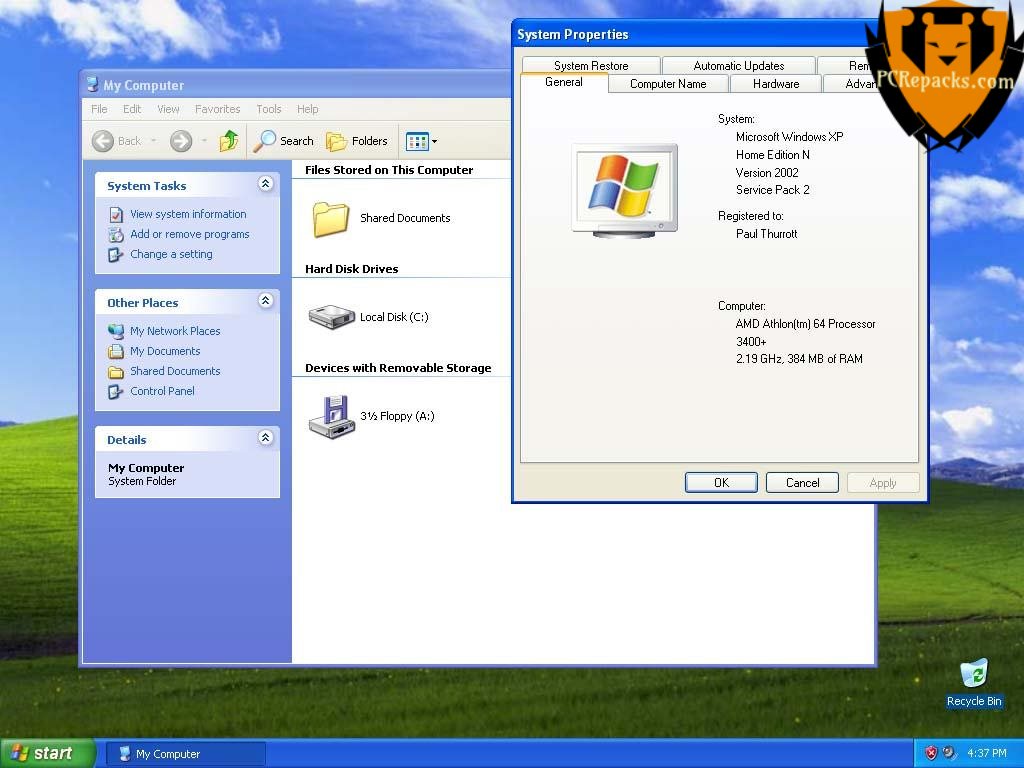The height and width of the screenshot is (768, 1024).
Task: Click the Search toolbar icon
Action: (283, 140)
